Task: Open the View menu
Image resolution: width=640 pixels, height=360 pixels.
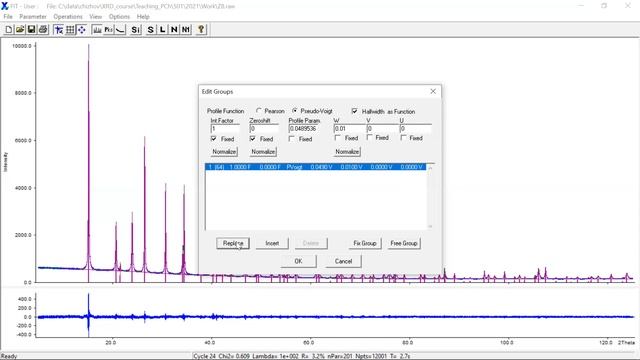Action: (96, 17)
